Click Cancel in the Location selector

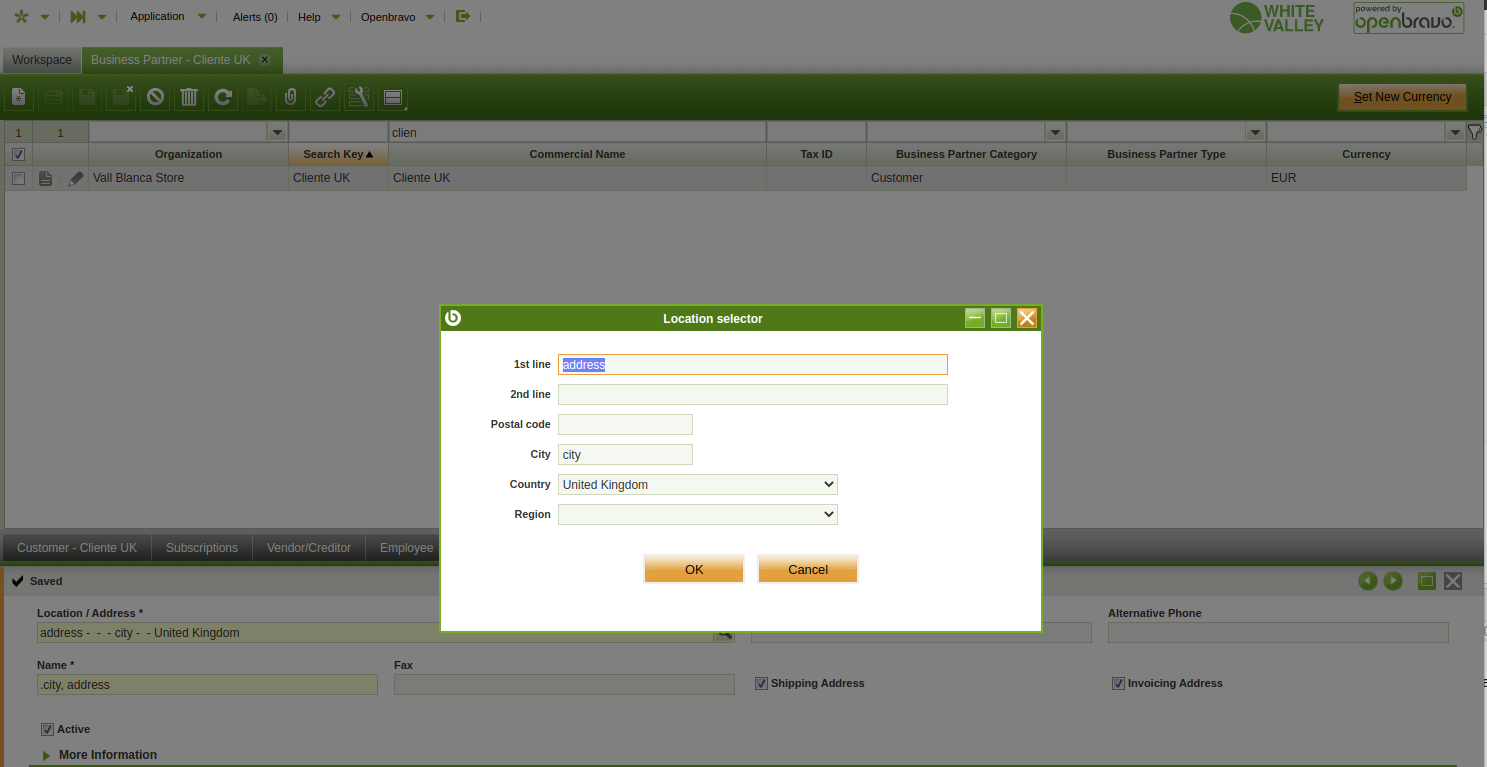pyautogui.click(x=807, y=569)
